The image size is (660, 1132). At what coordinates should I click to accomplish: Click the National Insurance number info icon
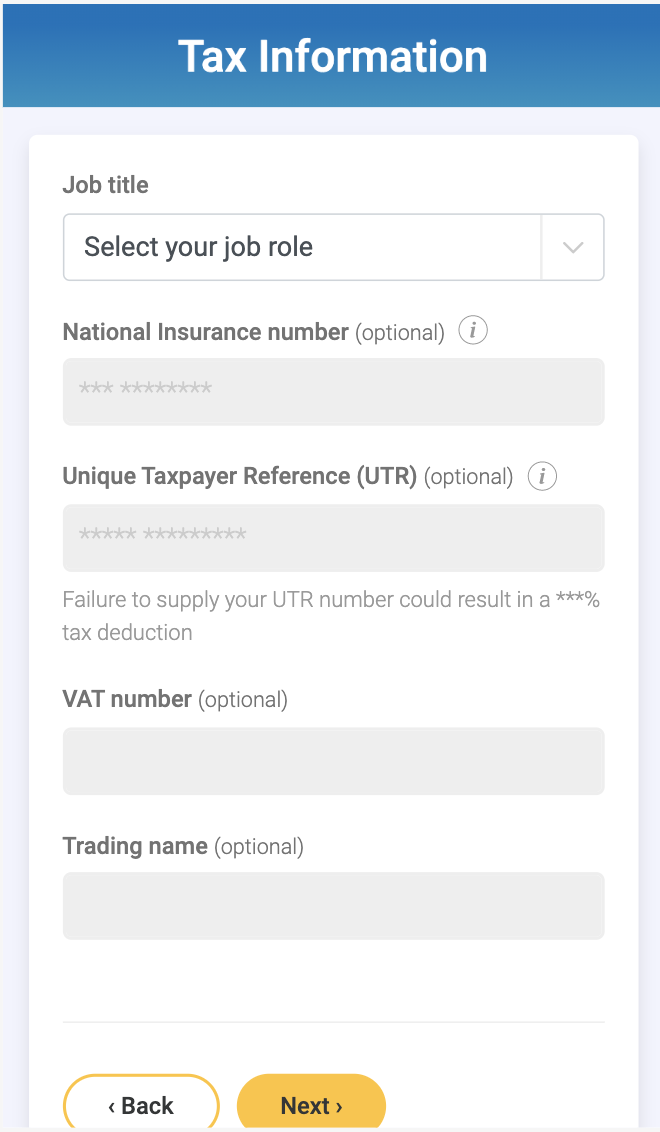(x=473, y=331)
